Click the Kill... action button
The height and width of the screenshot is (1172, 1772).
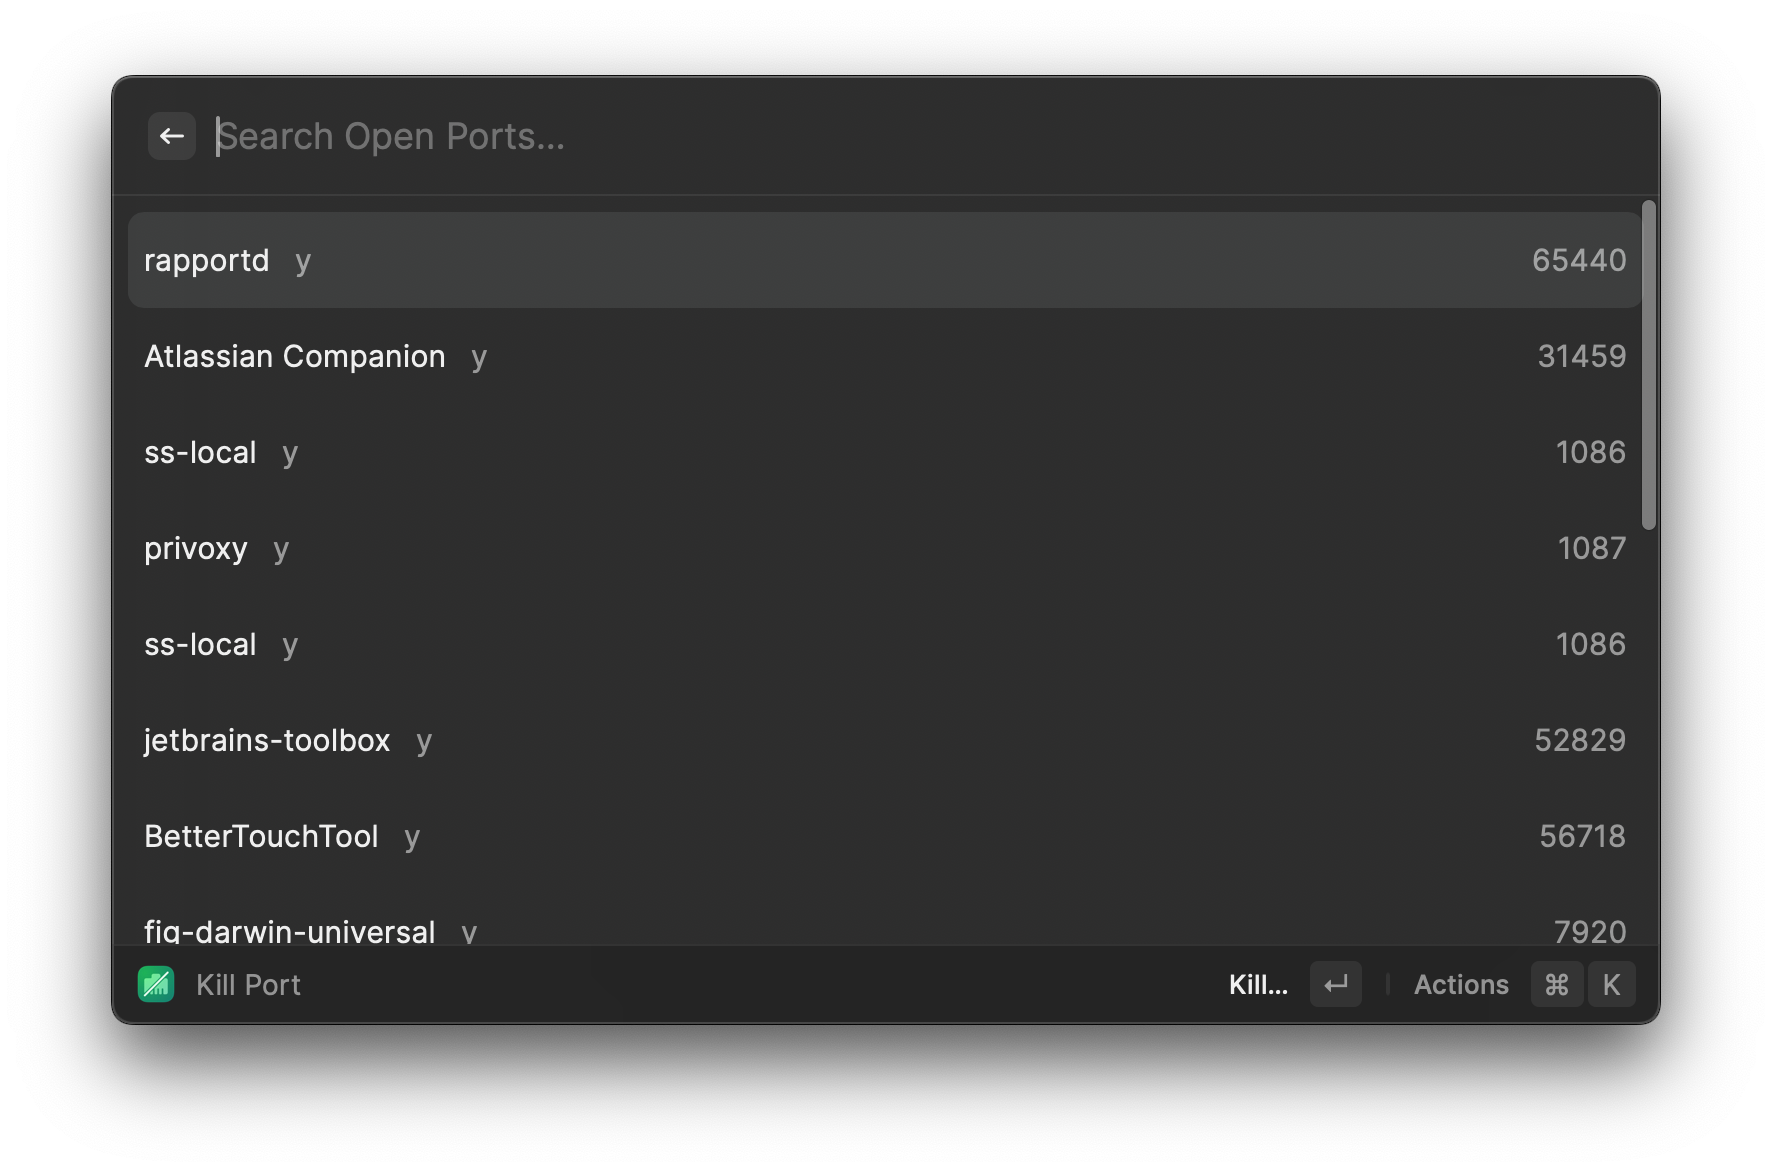pyautogui.click(x=1258, y=984)
